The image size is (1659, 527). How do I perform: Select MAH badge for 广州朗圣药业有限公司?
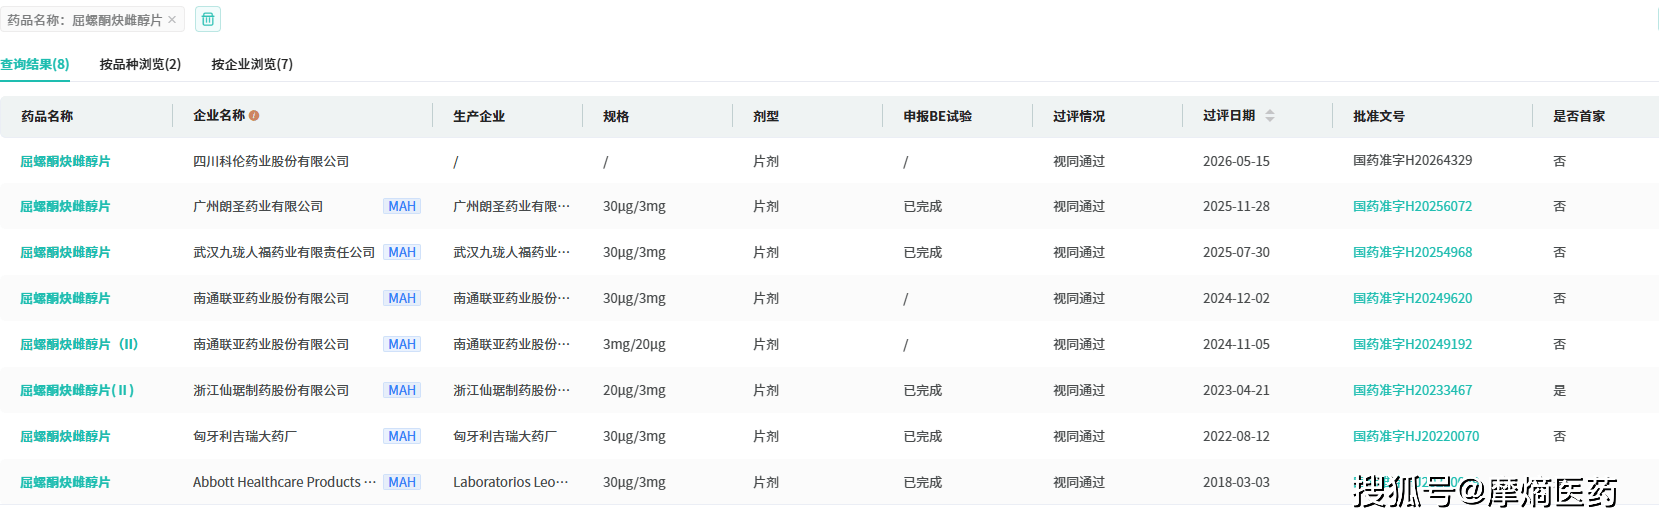click(x=402, y=206)
